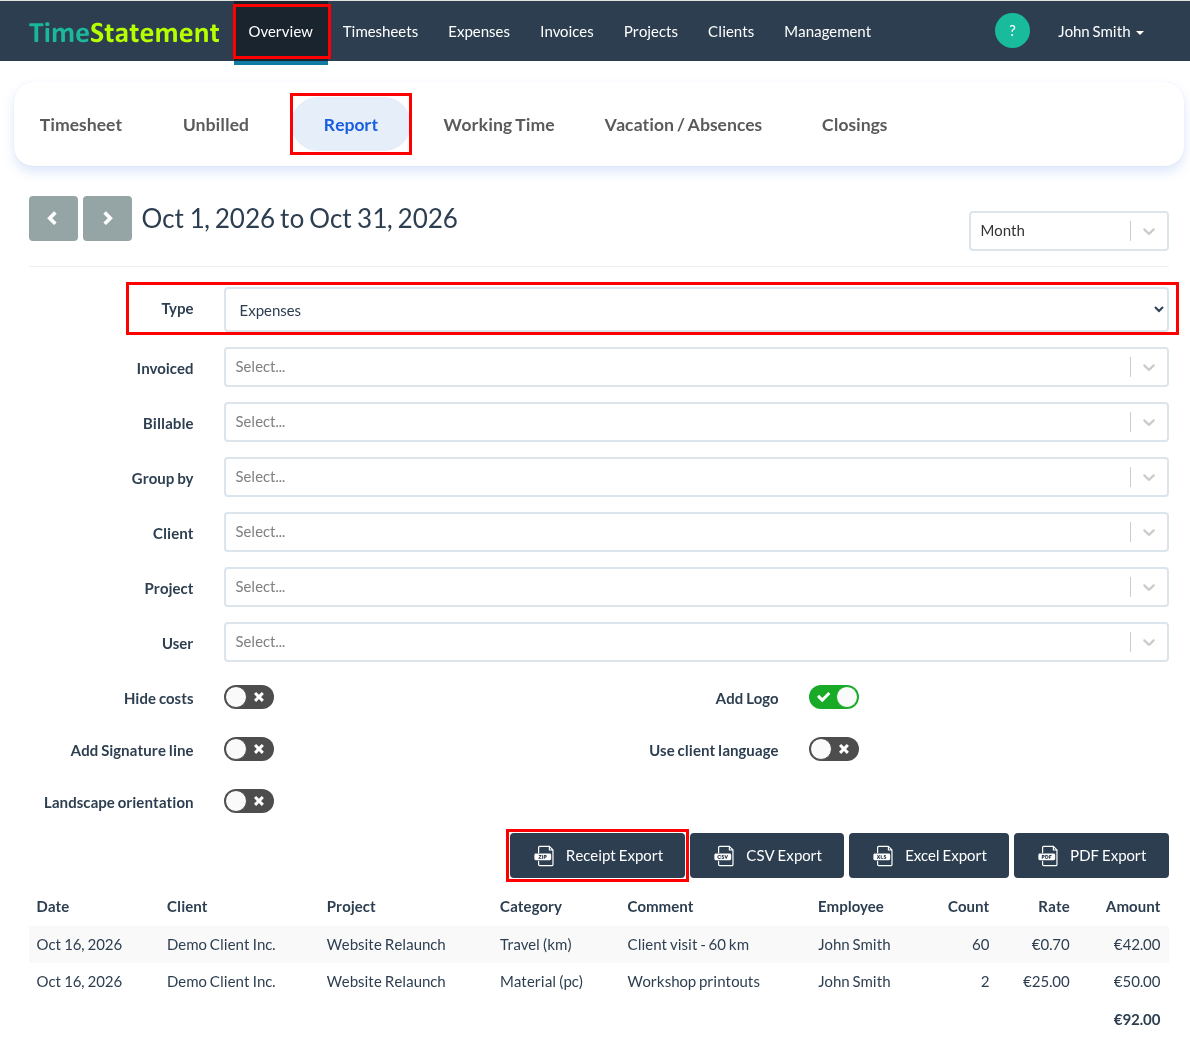Open the Timesheets menu
This screenshot has height=1064, width=1190.
tap(380, 31)
